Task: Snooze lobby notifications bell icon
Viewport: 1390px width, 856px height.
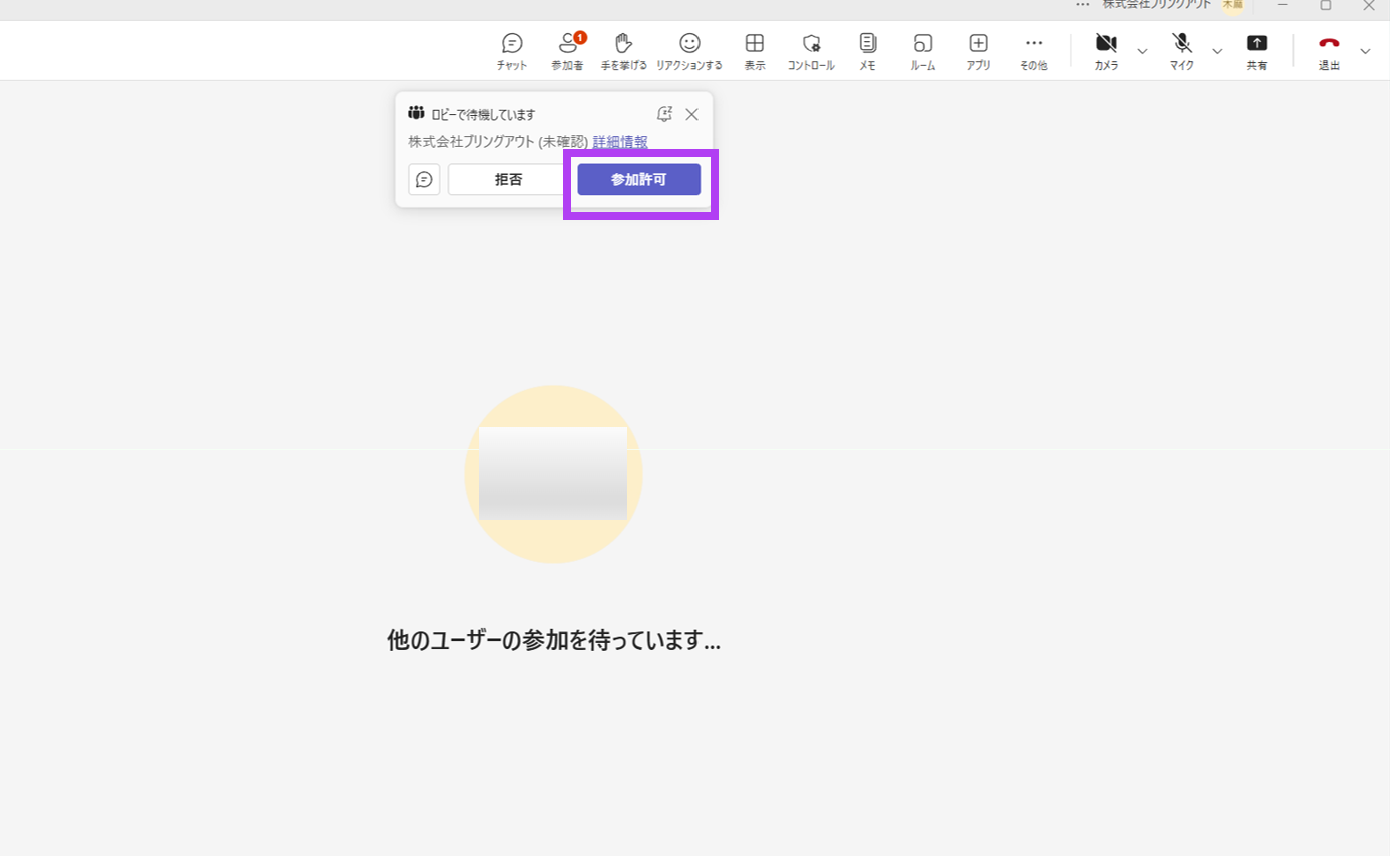Action: [x=664, y=114]
